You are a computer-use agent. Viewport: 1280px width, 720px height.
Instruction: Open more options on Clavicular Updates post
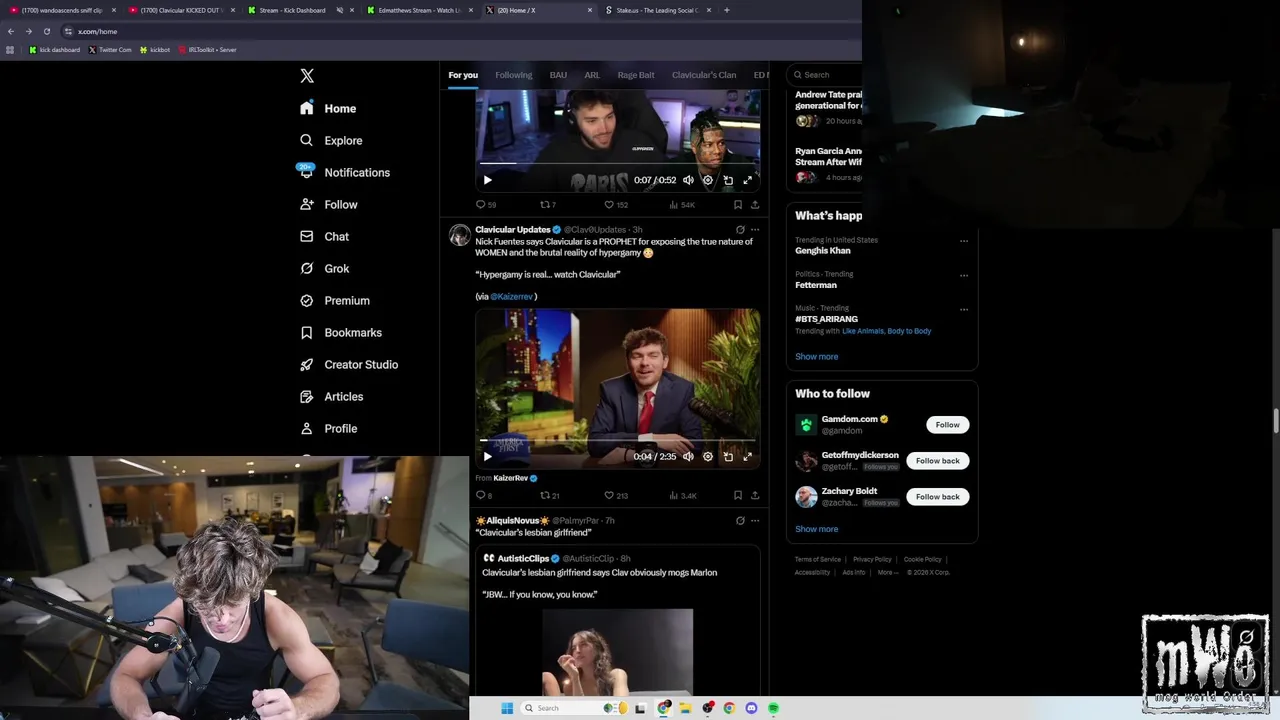[755, 230]
